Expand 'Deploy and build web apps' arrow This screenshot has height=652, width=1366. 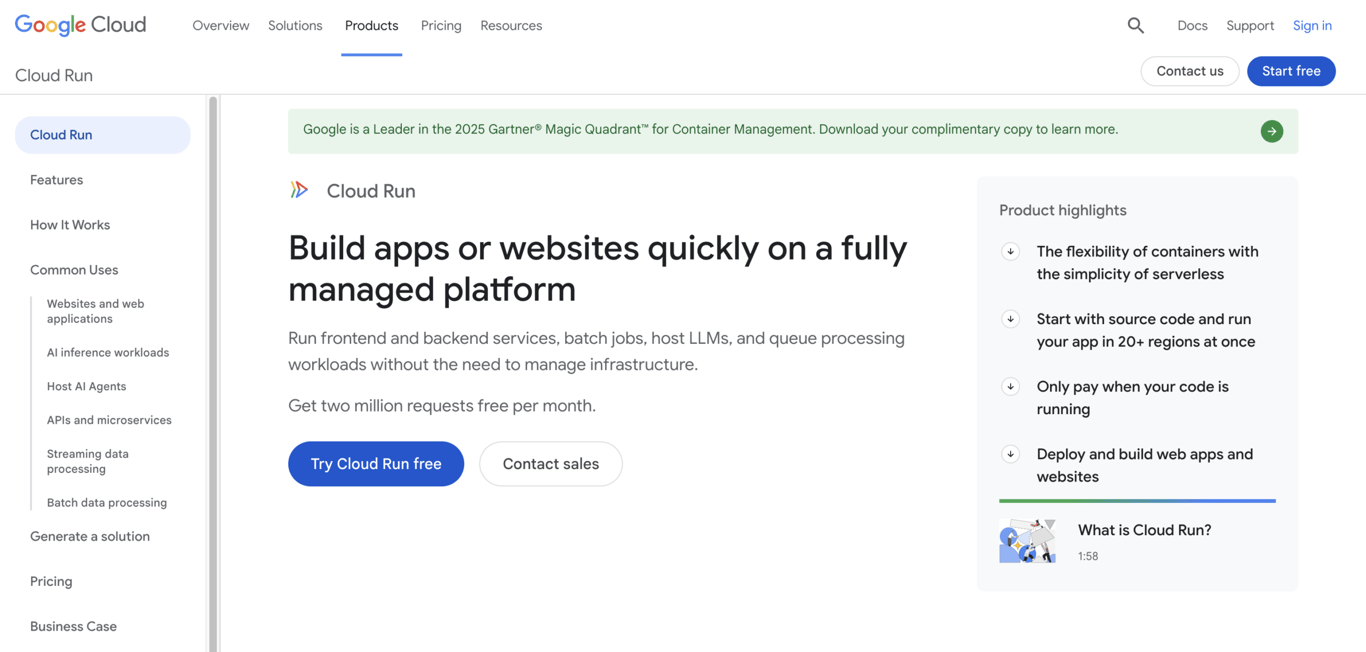[x=1010, y=454]
